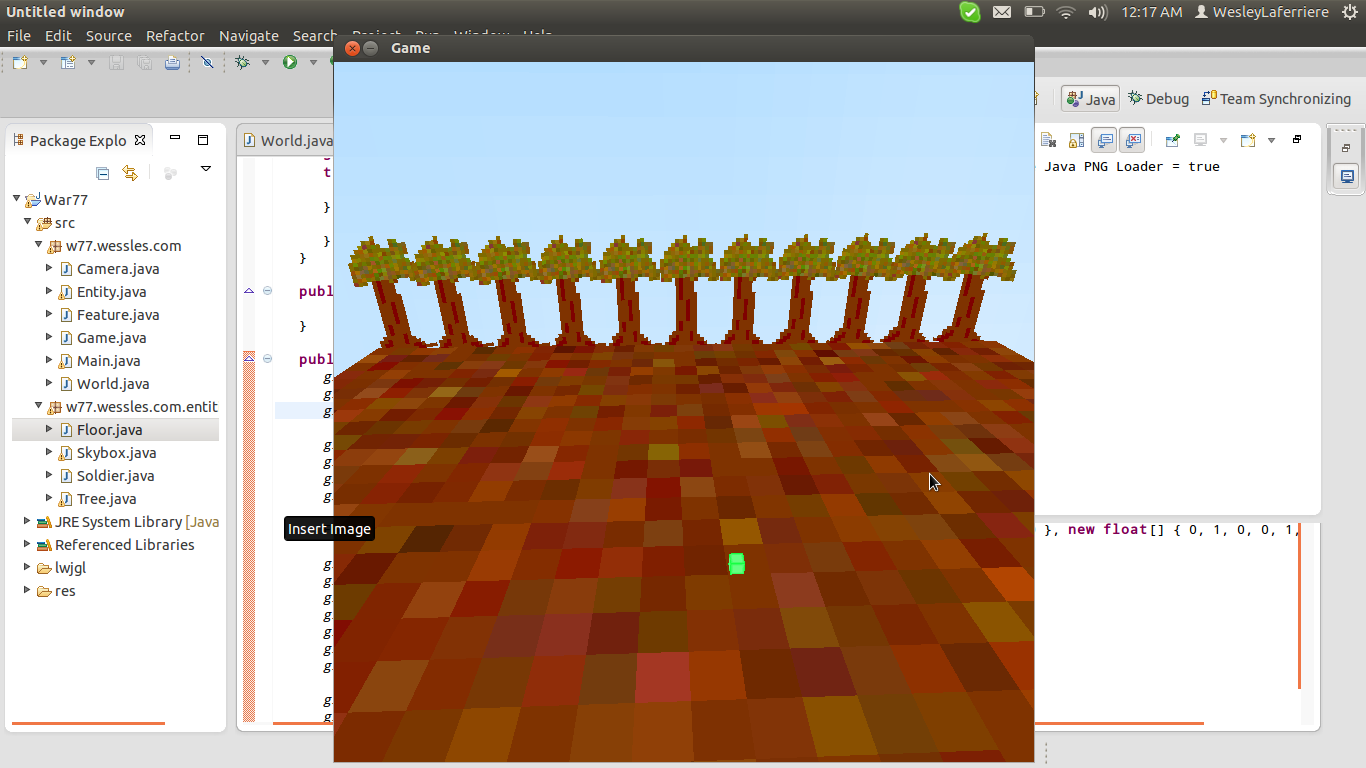1366x768 pixels.
Task: Toggle Link with Editor in Package Explorer
Action: click(130, 173)
